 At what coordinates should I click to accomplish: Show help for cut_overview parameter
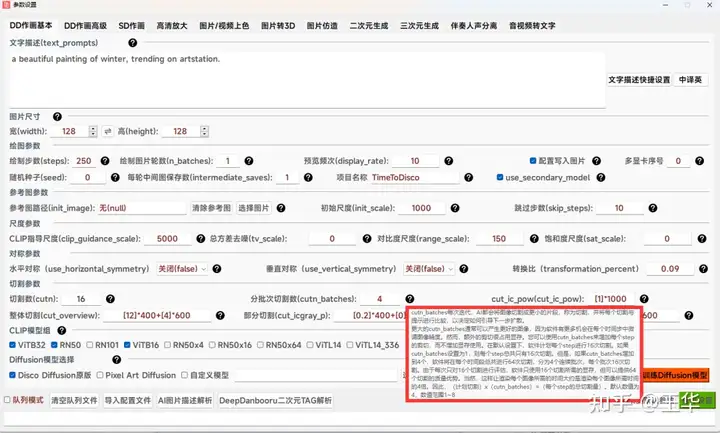click(220, 315)
